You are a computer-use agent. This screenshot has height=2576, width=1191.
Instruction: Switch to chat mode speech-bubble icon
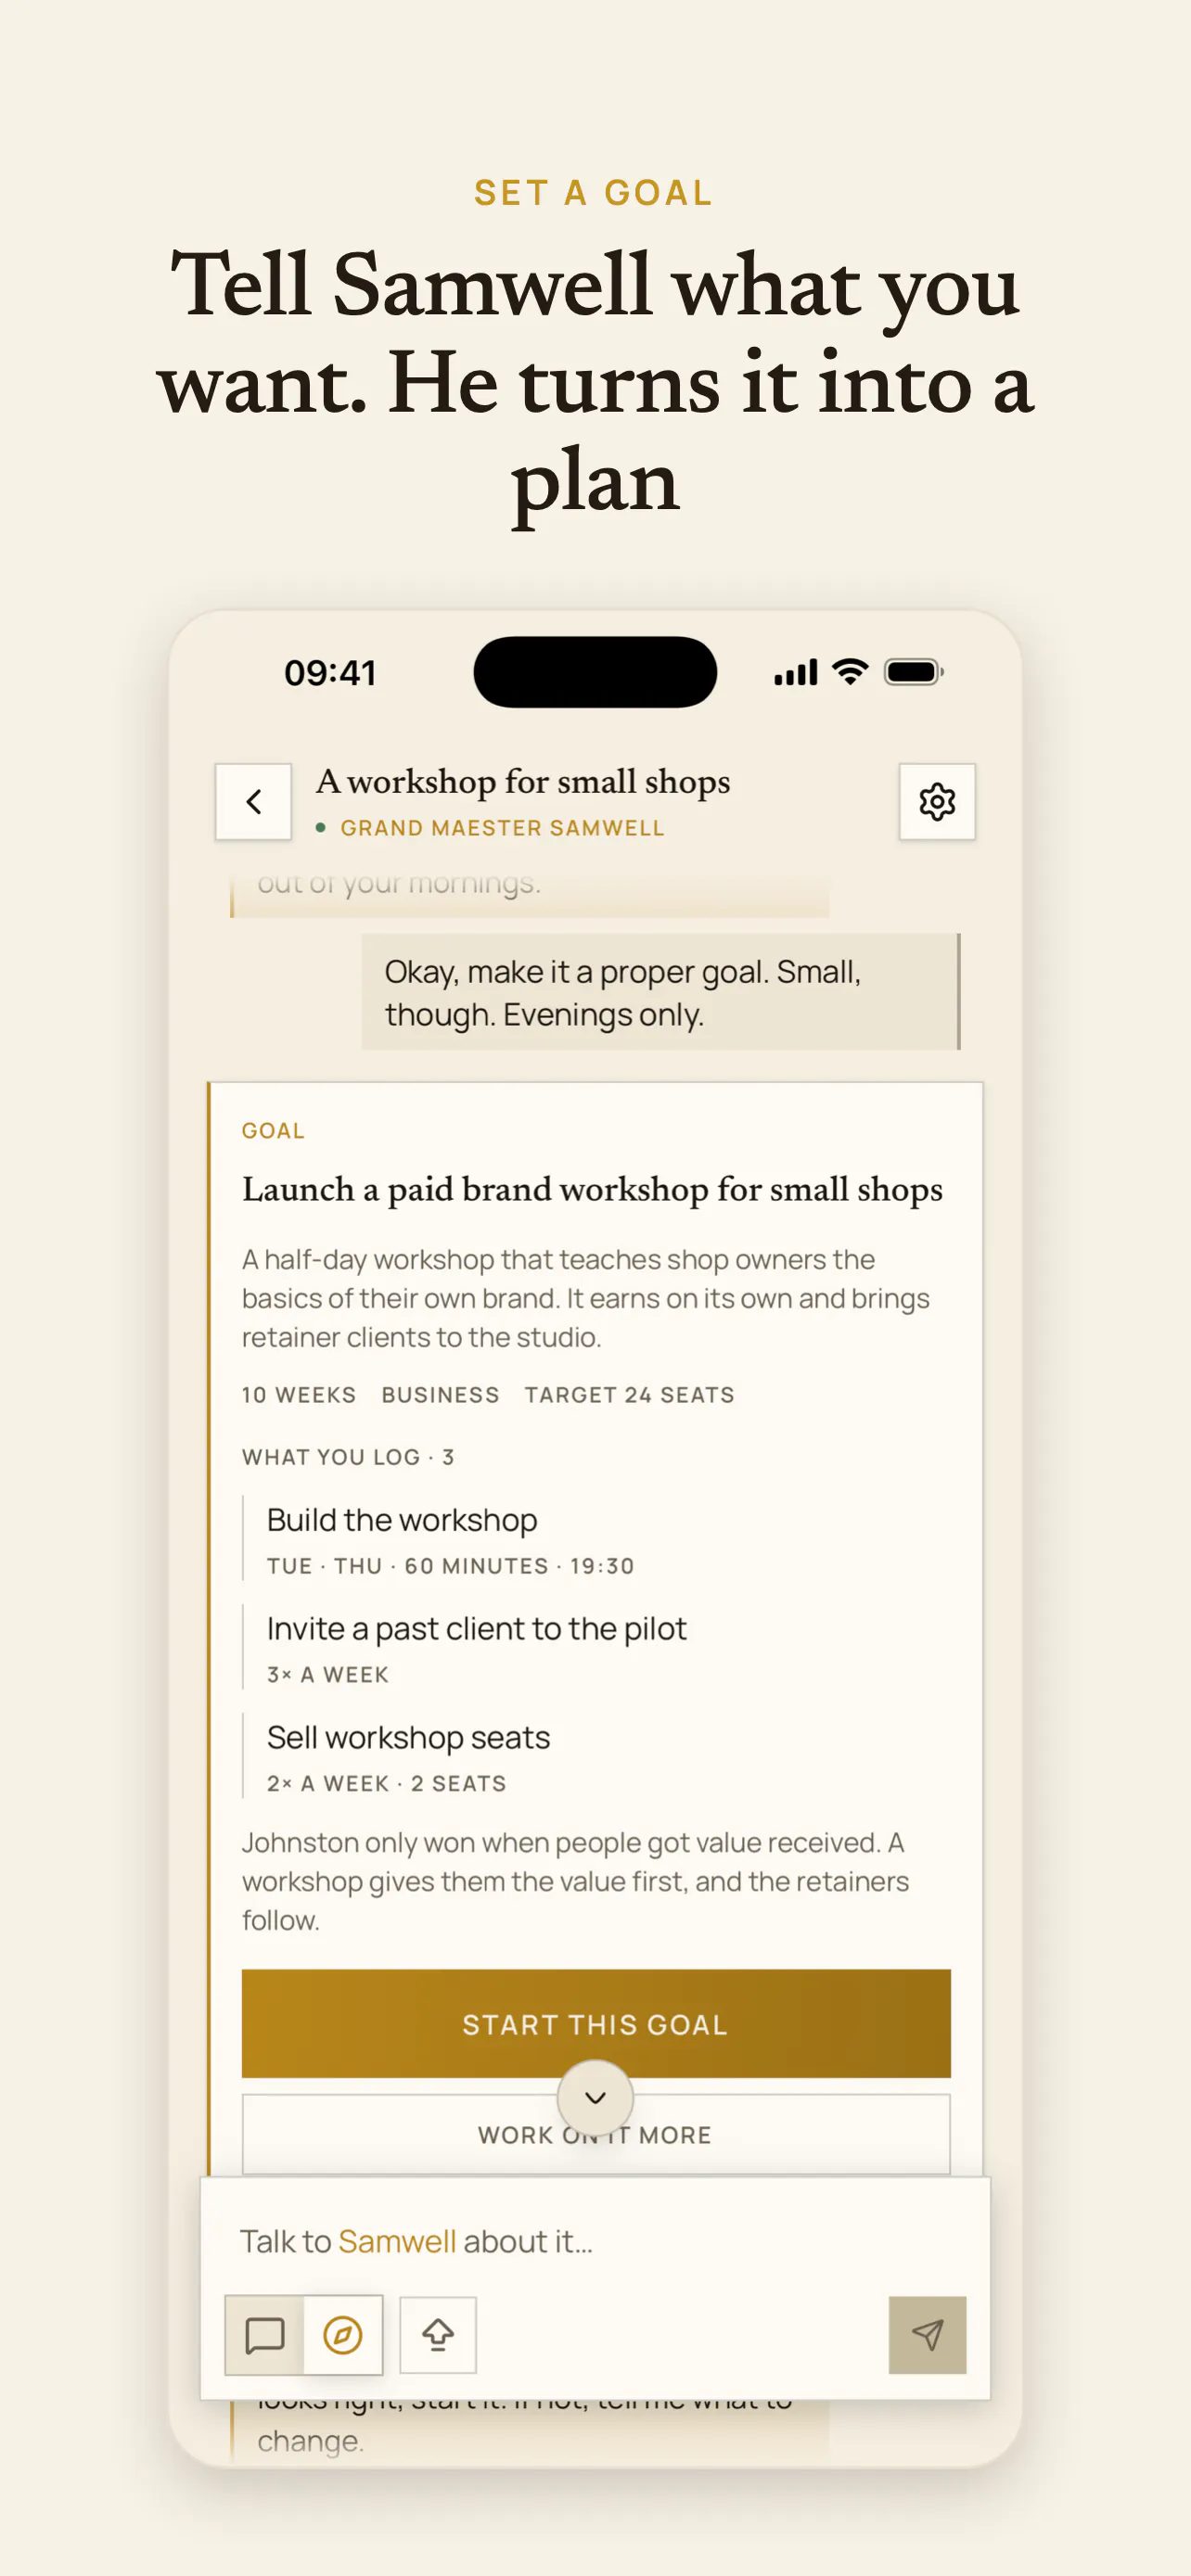coord(265,2335)
